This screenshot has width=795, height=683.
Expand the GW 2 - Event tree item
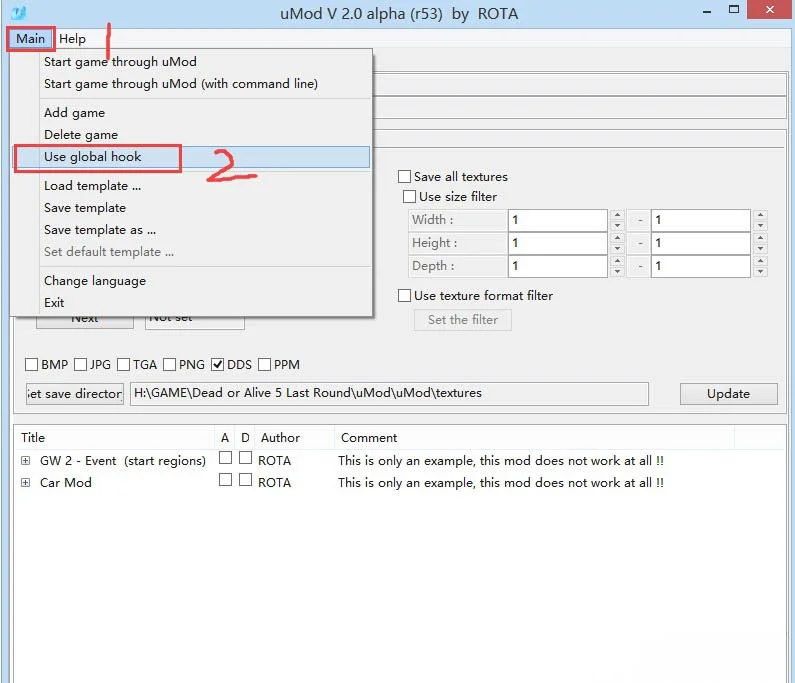(25, 461)
